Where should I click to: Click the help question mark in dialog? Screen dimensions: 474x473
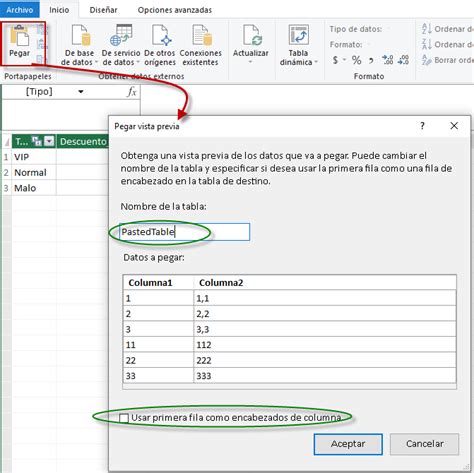(x=422, y=126)
